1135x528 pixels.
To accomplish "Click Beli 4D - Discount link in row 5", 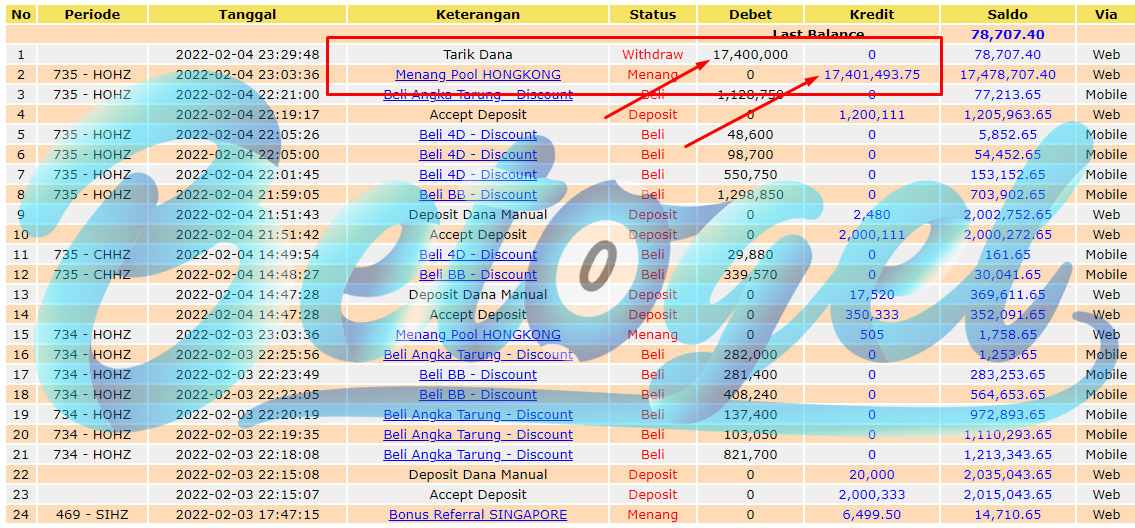I will coord(478,135).
